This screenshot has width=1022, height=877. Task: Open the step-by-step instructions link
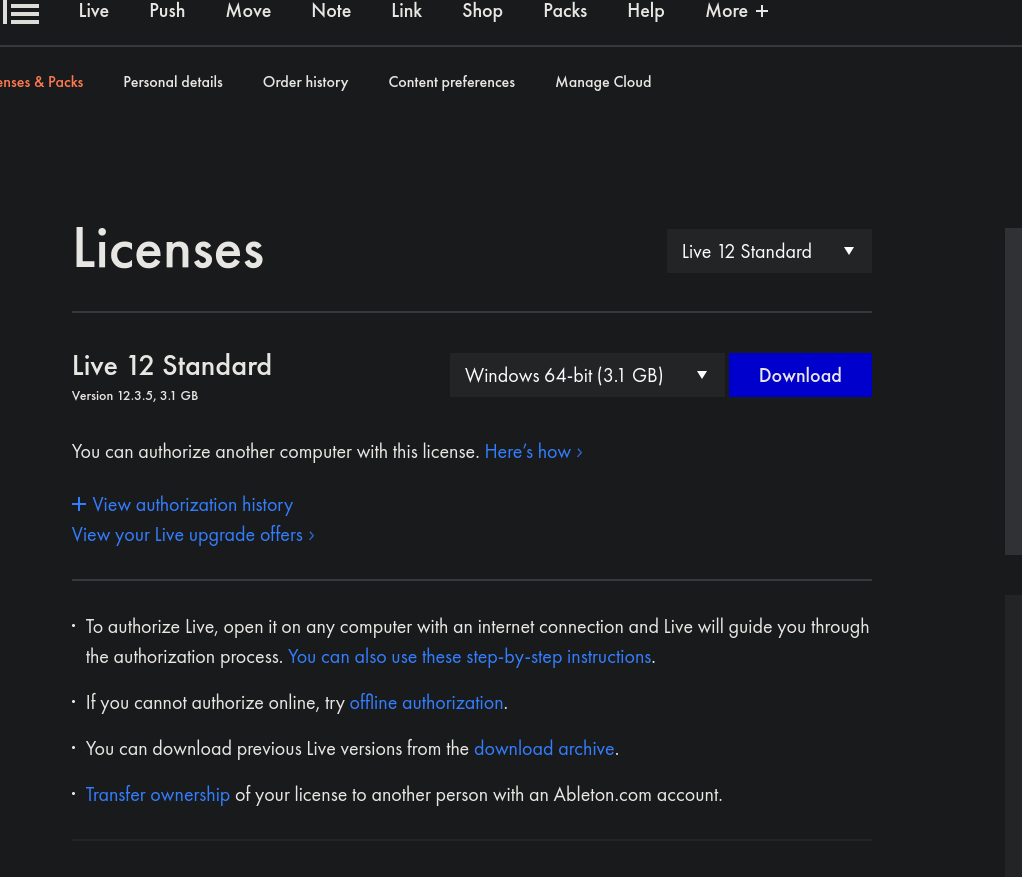coord(469,657)
